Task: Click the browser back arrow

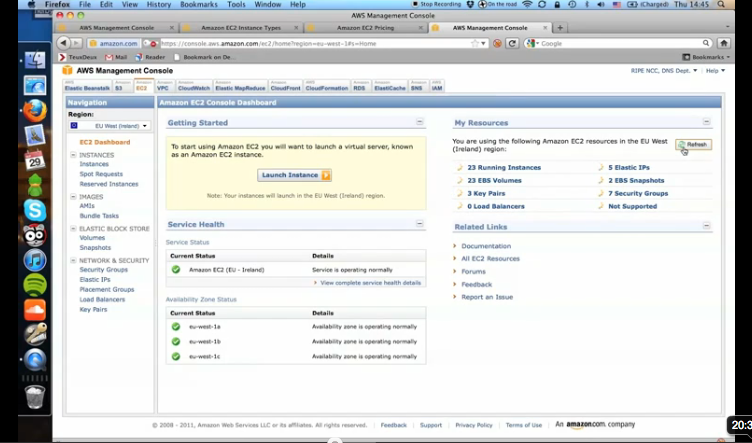Action: (63, 43)
